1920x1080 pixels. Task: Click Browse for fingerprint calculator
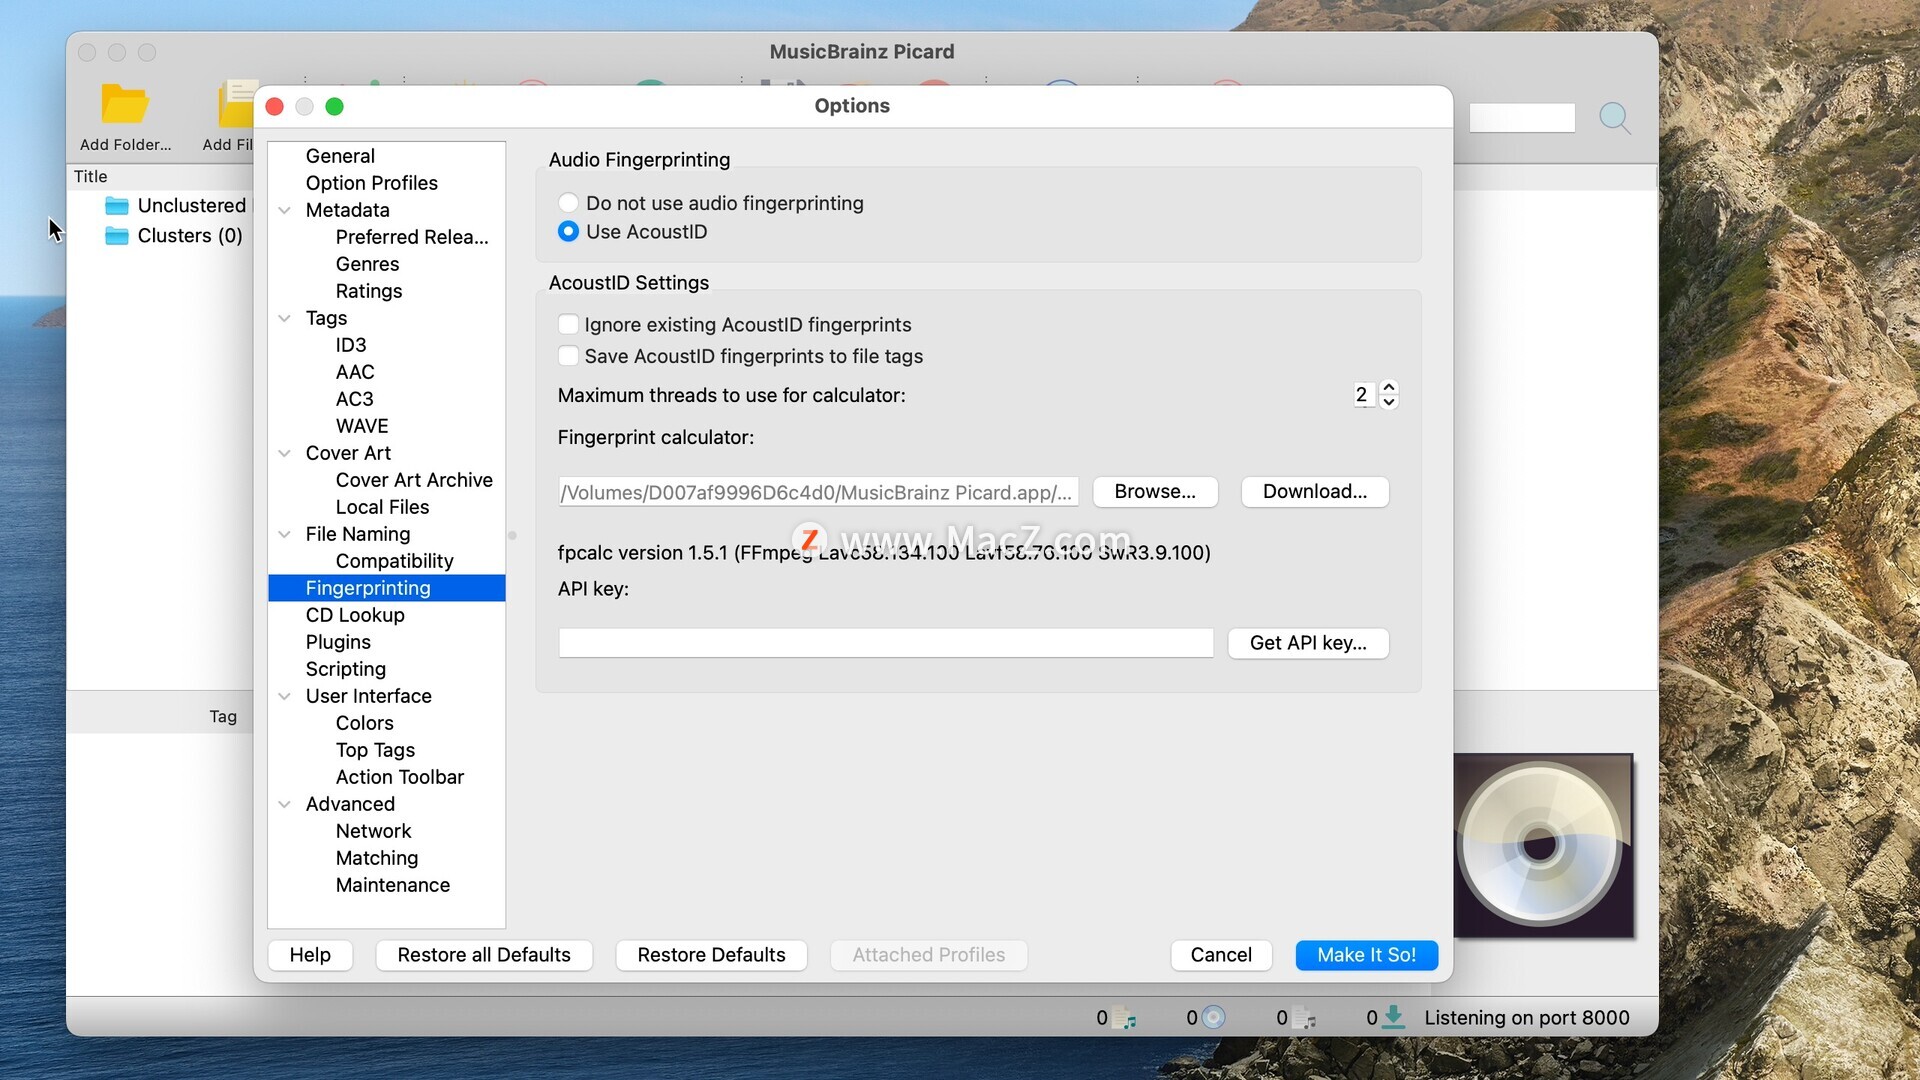pos(1155,492)
